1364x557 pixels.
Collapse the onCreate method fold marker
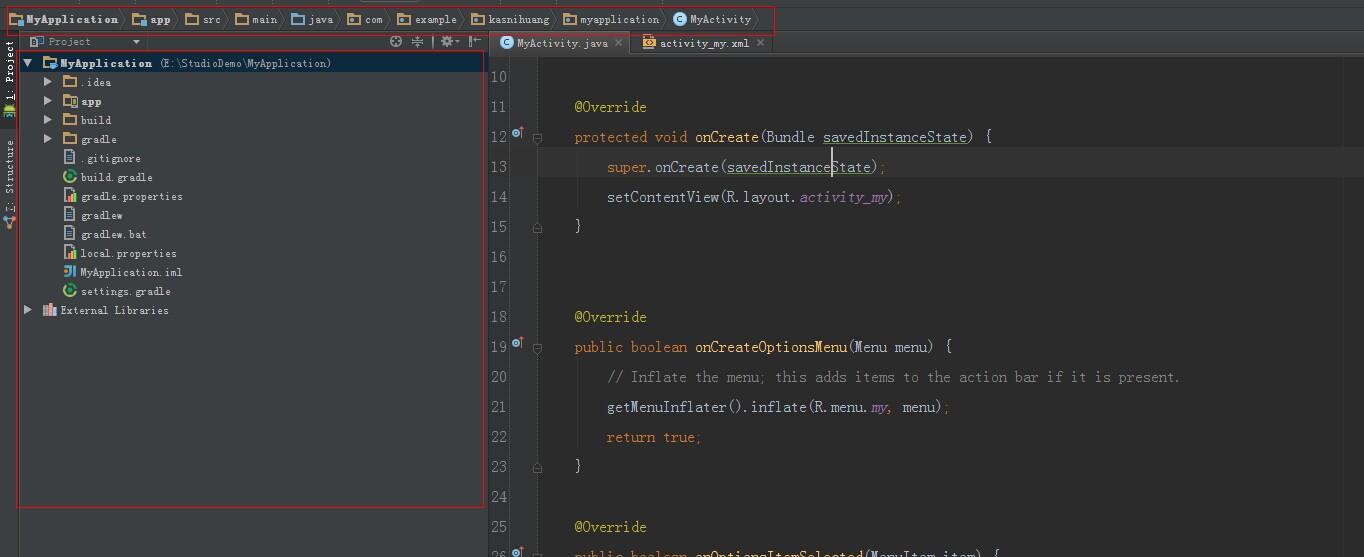pos(537,138)
